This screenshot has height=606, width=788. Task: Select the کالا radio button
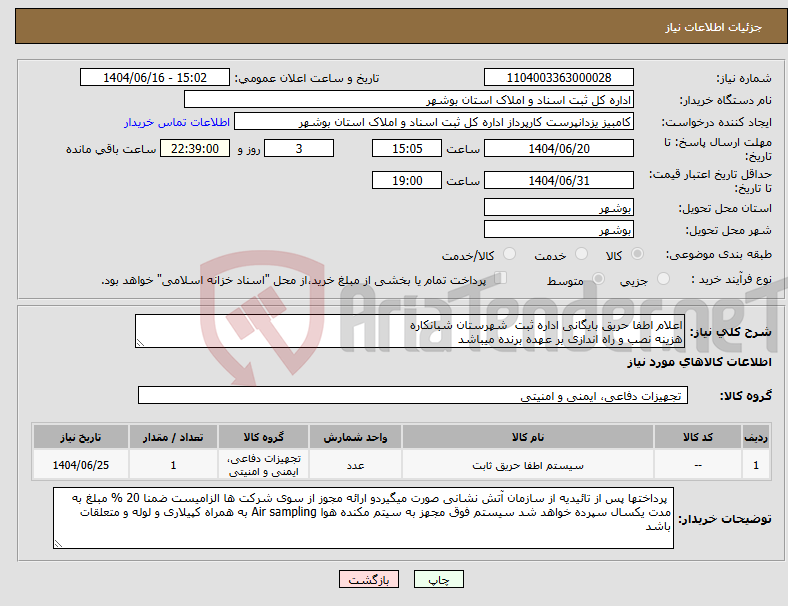pyautogui.click(x=637, y=254)
